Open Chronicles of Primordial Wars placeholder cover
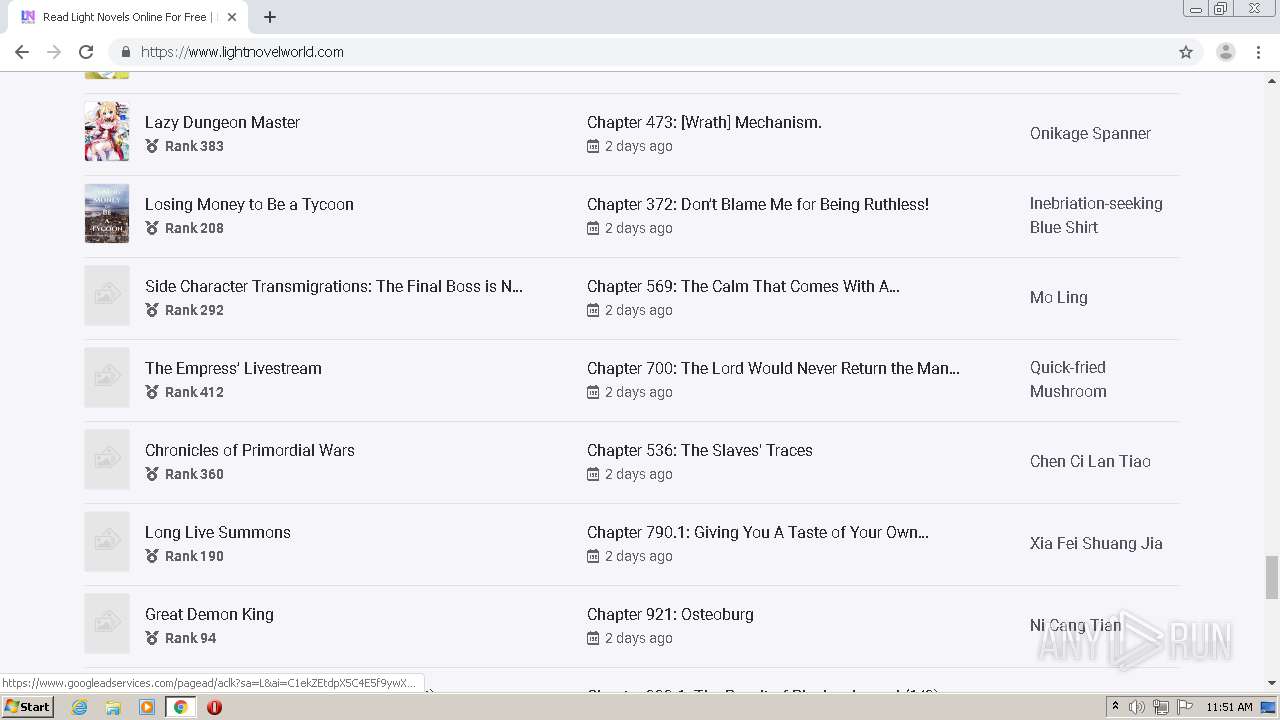1280x720 pixels. pyautogui.click(x=107, y=459)
